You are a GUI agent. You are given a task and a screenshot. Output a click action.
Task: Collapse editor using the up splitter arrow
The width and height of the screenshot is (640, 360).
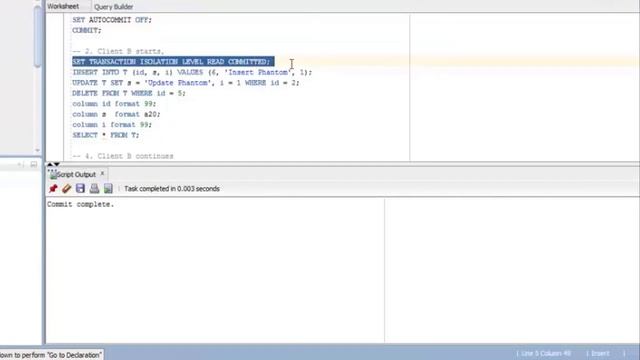tap(50, 164)
